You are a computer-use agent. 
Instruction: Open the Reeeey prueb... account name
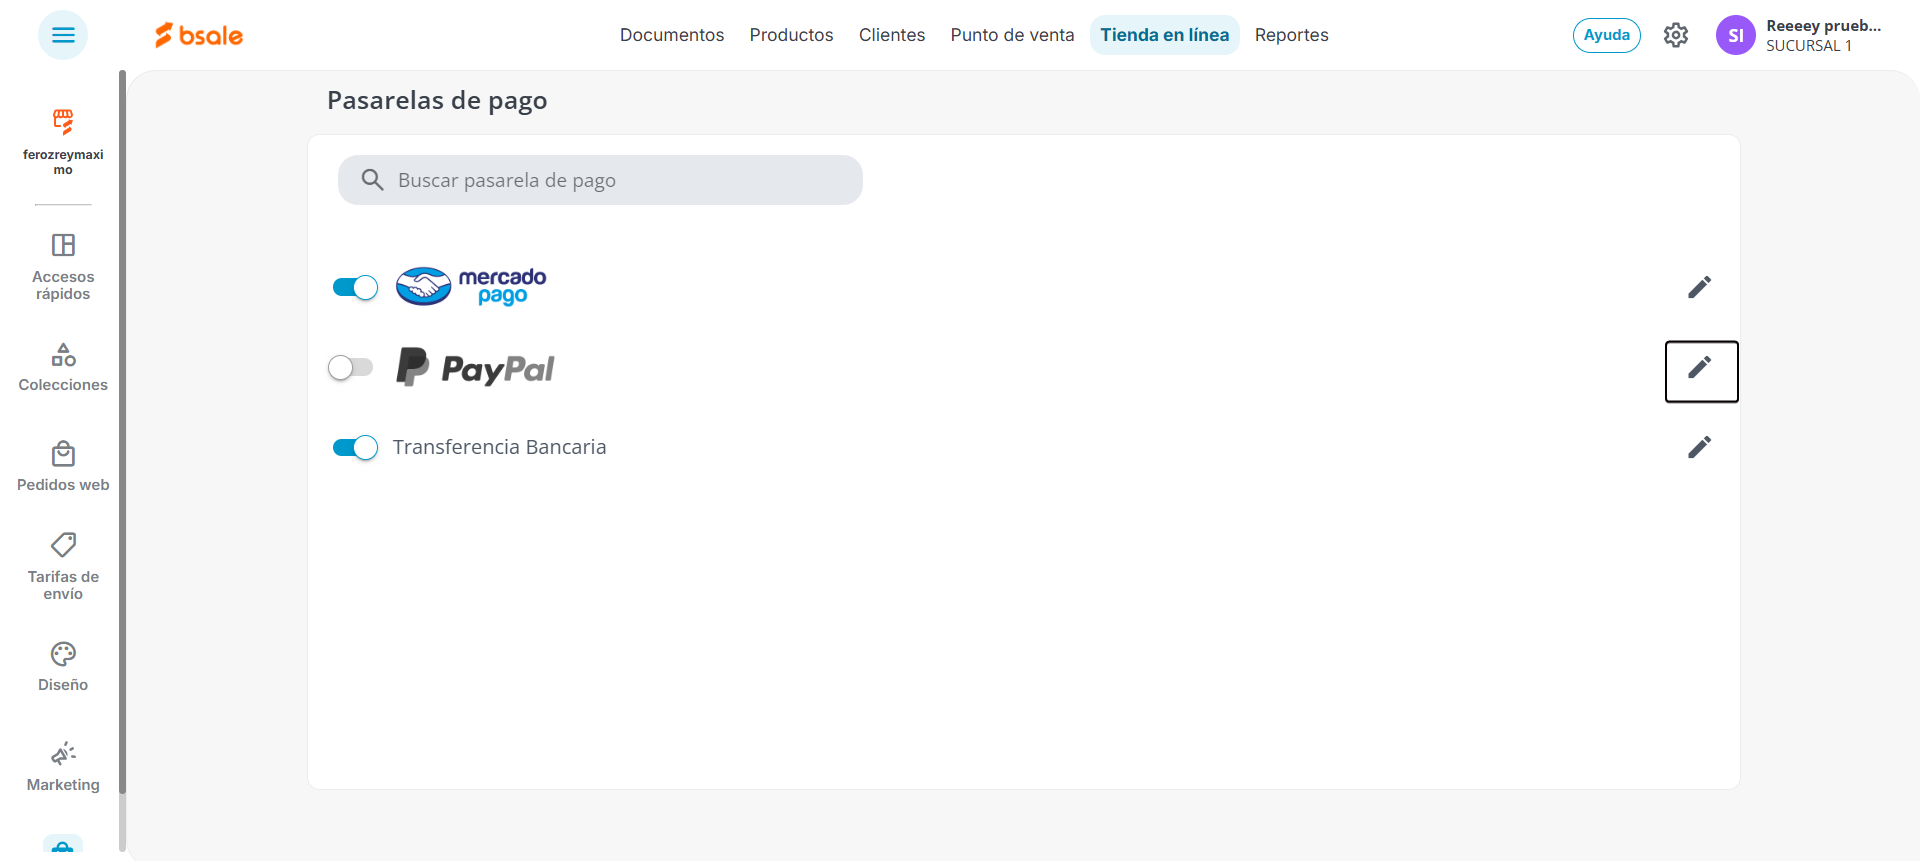tap(1824, 26)
